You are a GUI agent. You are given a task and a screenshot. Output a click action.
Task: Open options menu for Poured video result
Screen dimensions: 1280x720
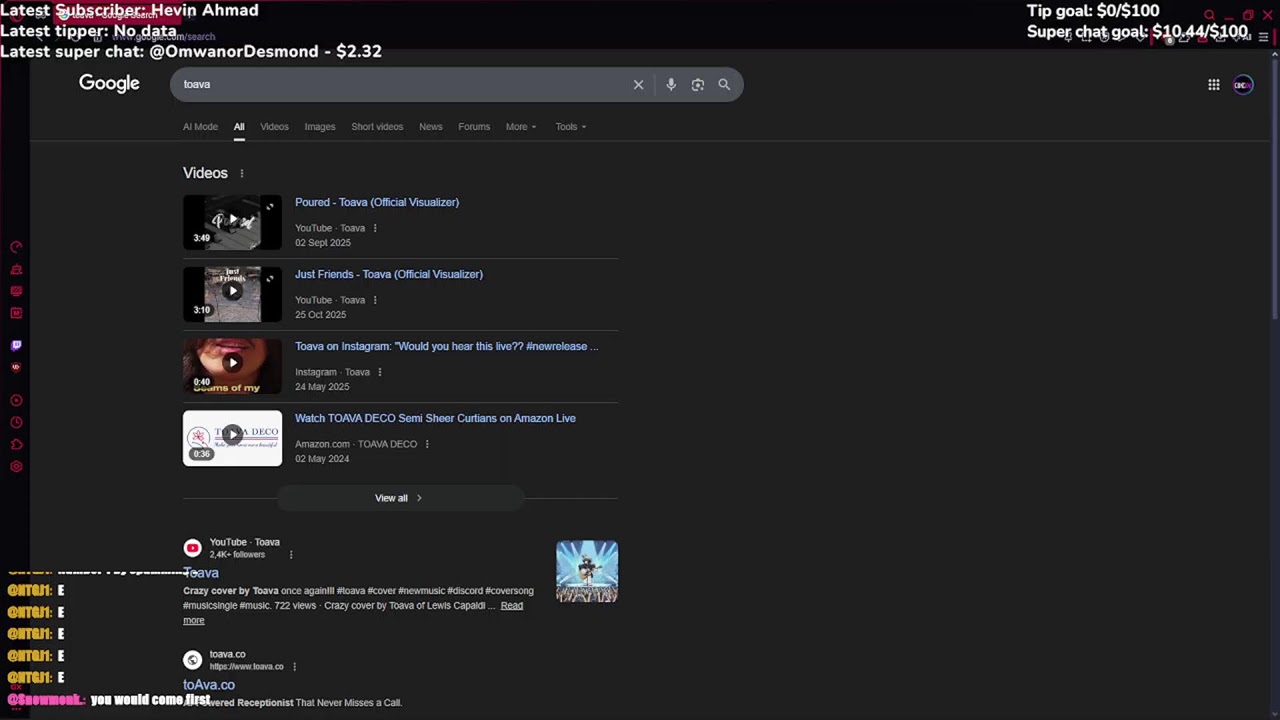[375, 228]
